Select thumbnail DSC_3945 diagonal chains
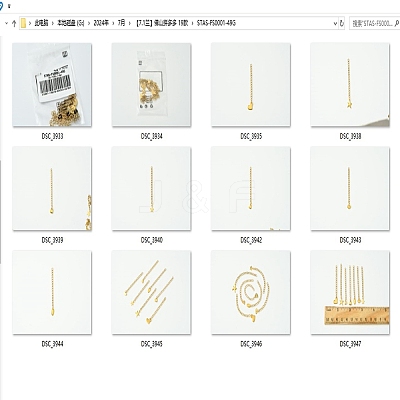 [x=151, y=293]
